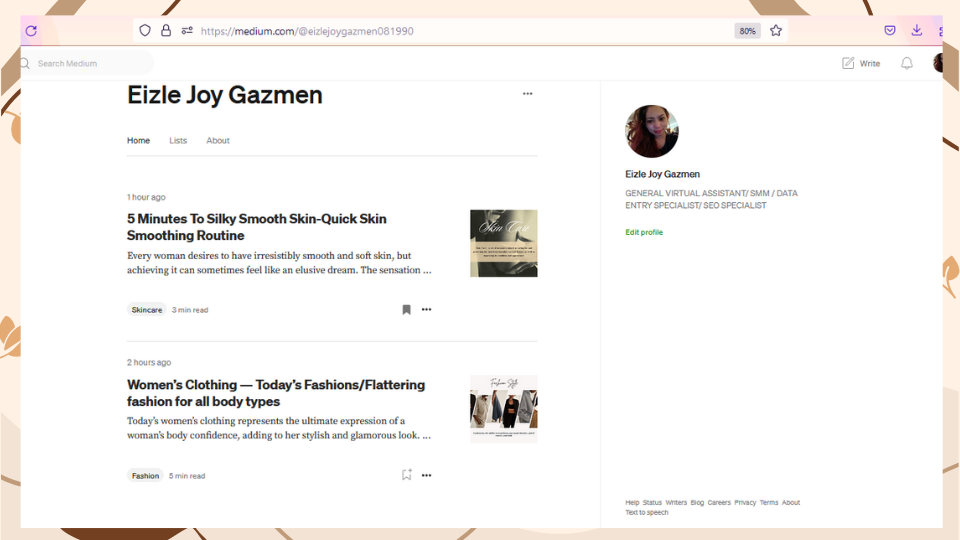Image resolution: width=960 pixels, height=540 pixels.
Task: Open more options for the Fashion story
Action: point(427,475)
